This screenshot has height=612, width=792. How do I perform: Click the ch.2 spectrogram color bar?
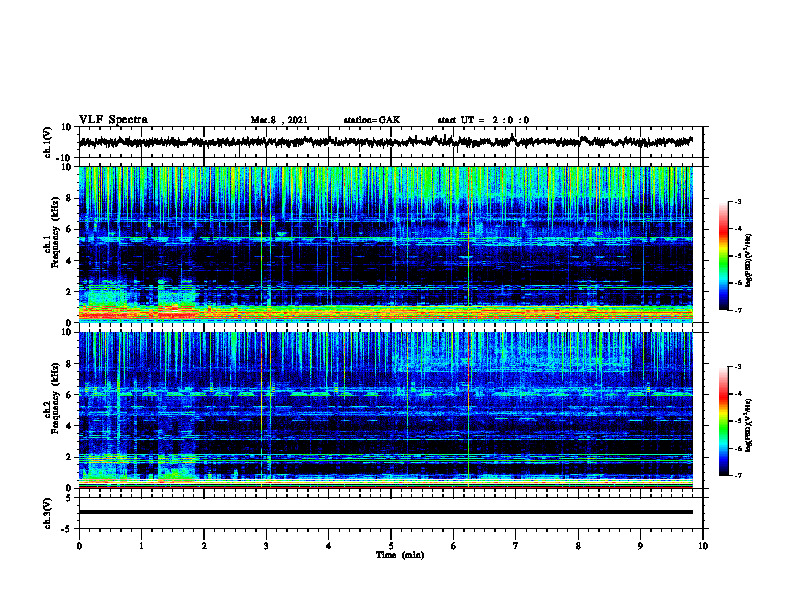[723, 421]
